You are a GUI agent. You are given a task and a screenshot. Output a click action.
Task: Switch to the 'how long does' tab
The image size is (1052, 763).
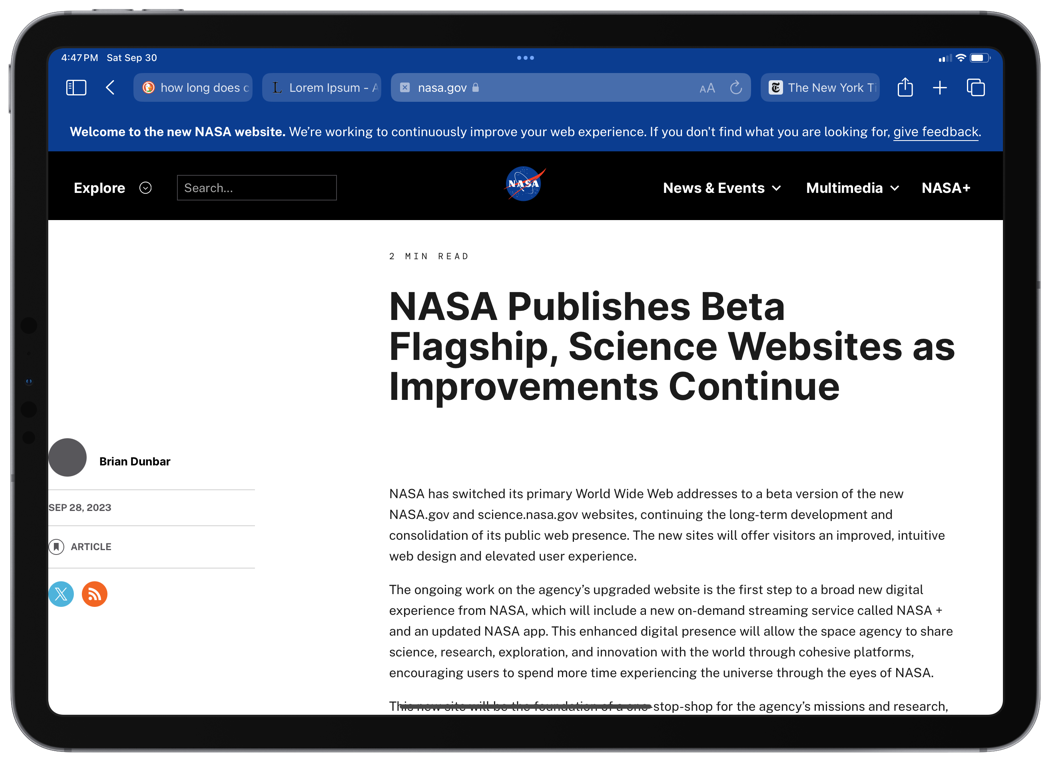click(193, 88)
